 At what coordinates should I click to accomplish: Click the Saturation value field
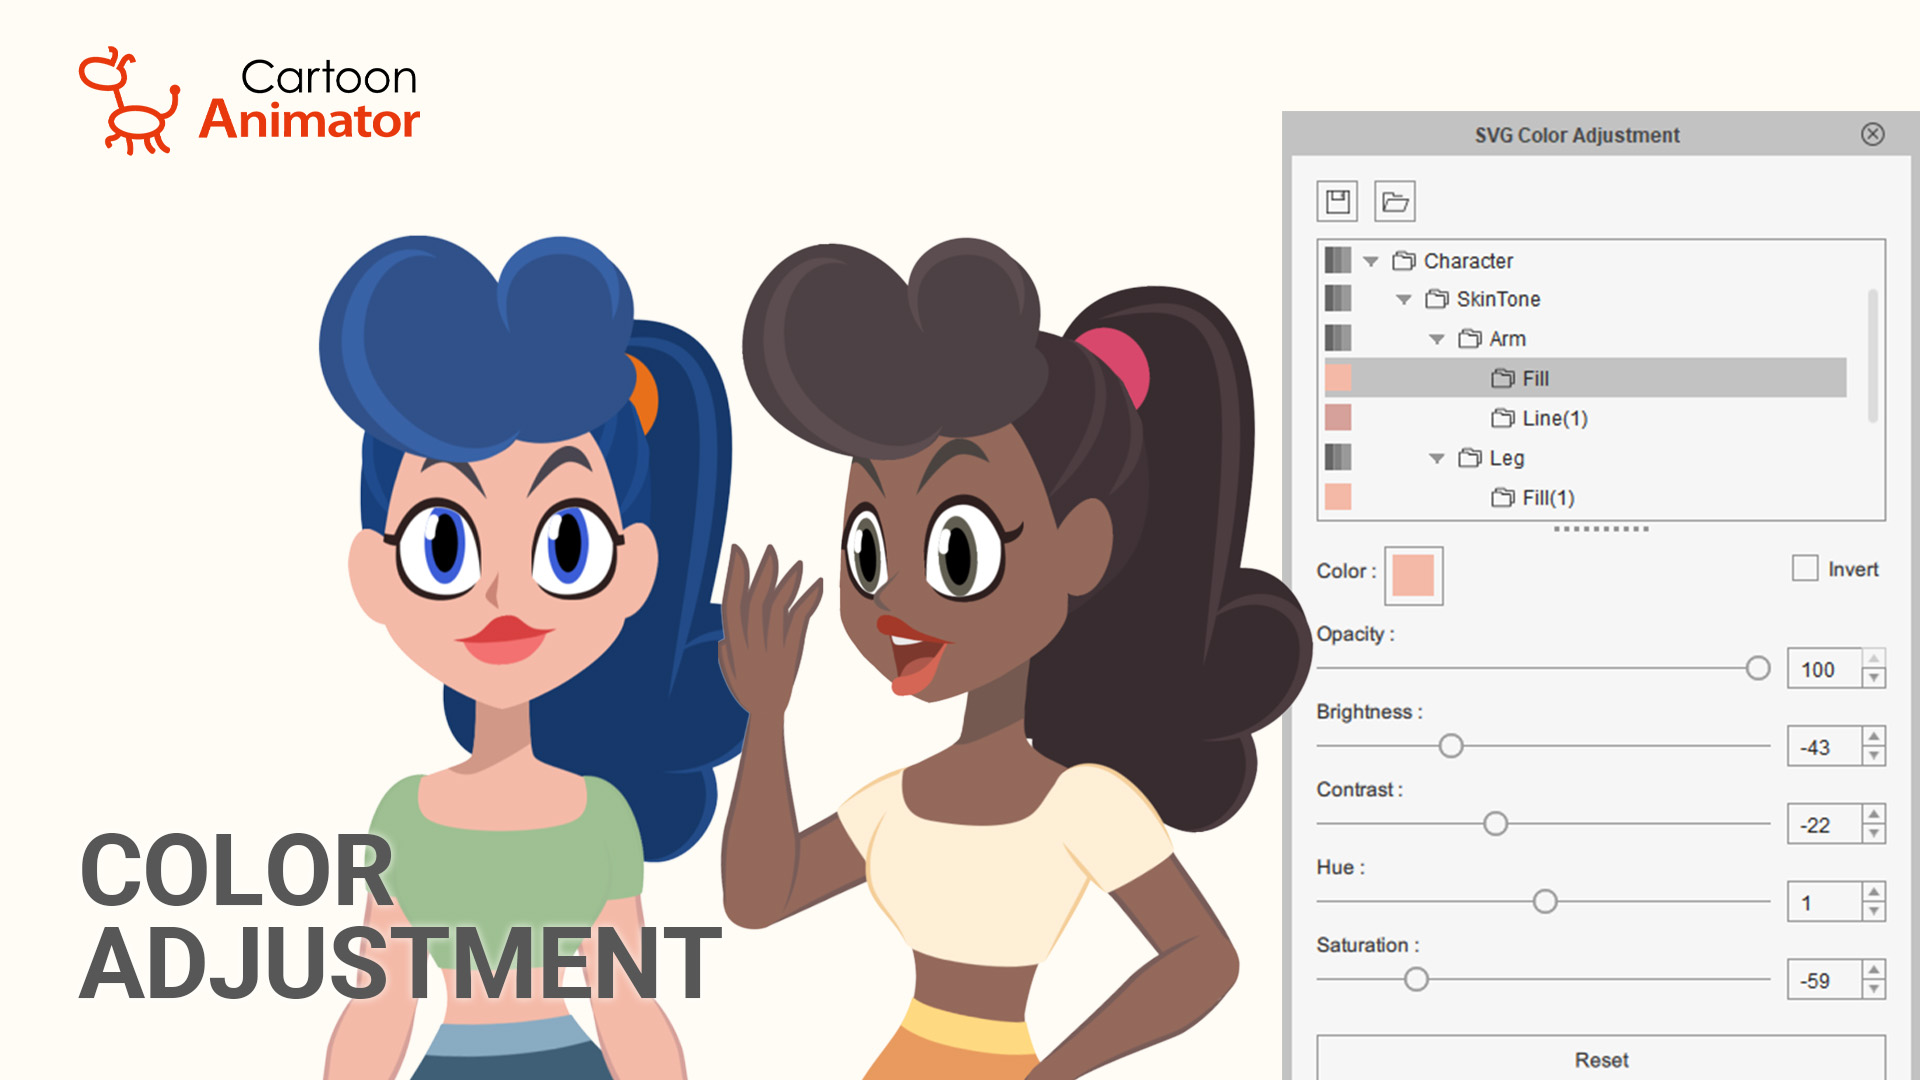(x=1824, y=981)
